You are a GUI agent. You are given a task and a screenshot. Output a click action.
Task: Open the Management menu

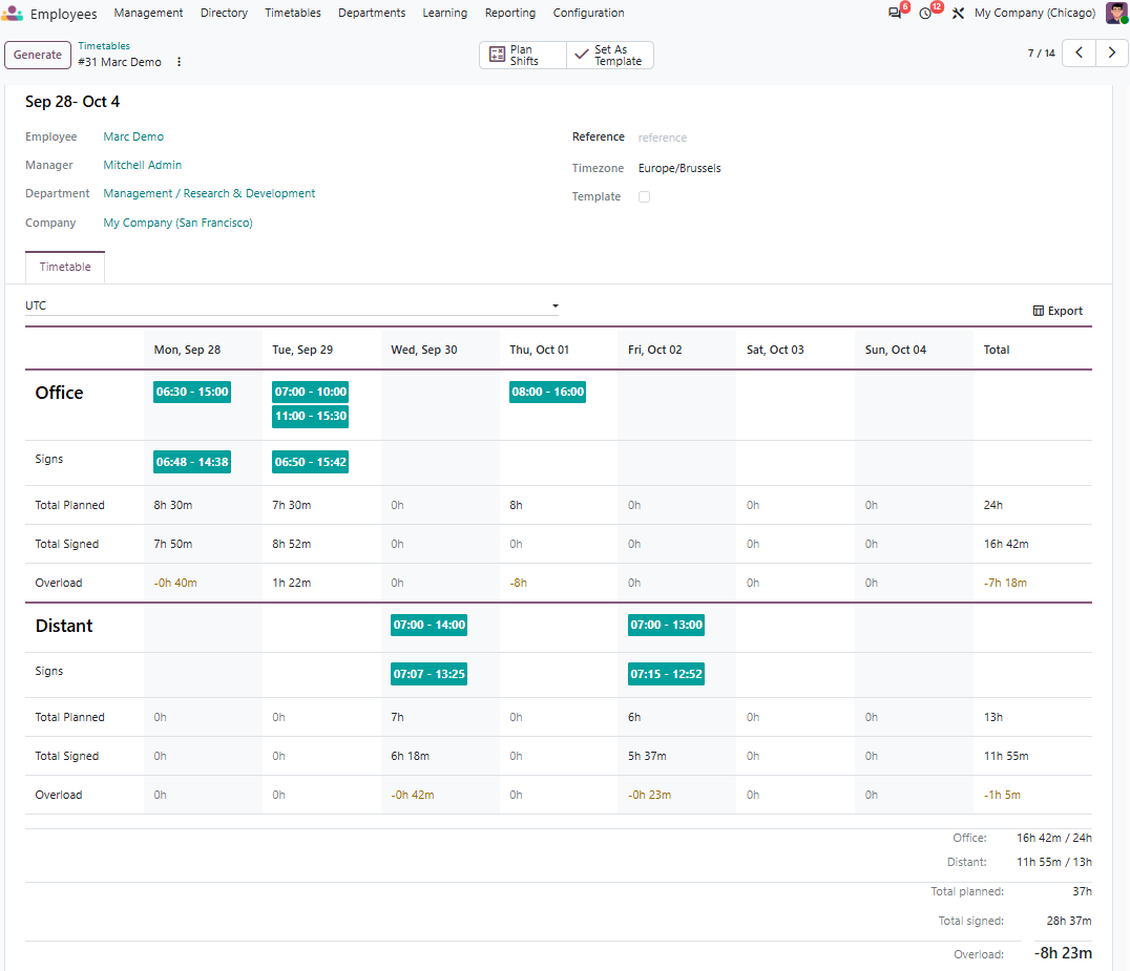148,13
